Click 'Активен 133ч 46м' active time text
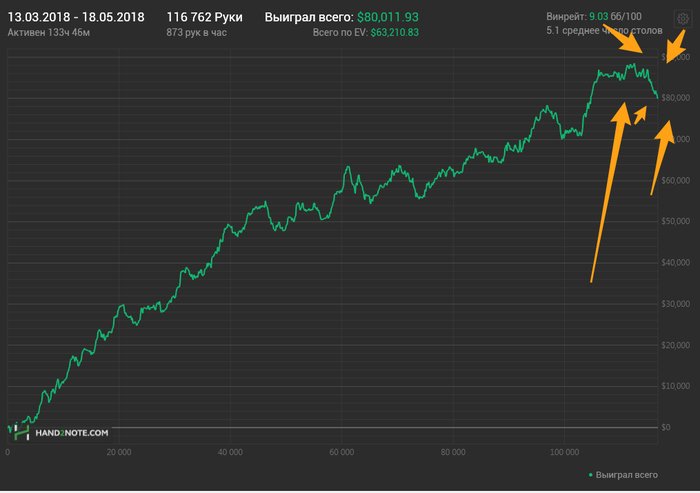 point(48,33)
